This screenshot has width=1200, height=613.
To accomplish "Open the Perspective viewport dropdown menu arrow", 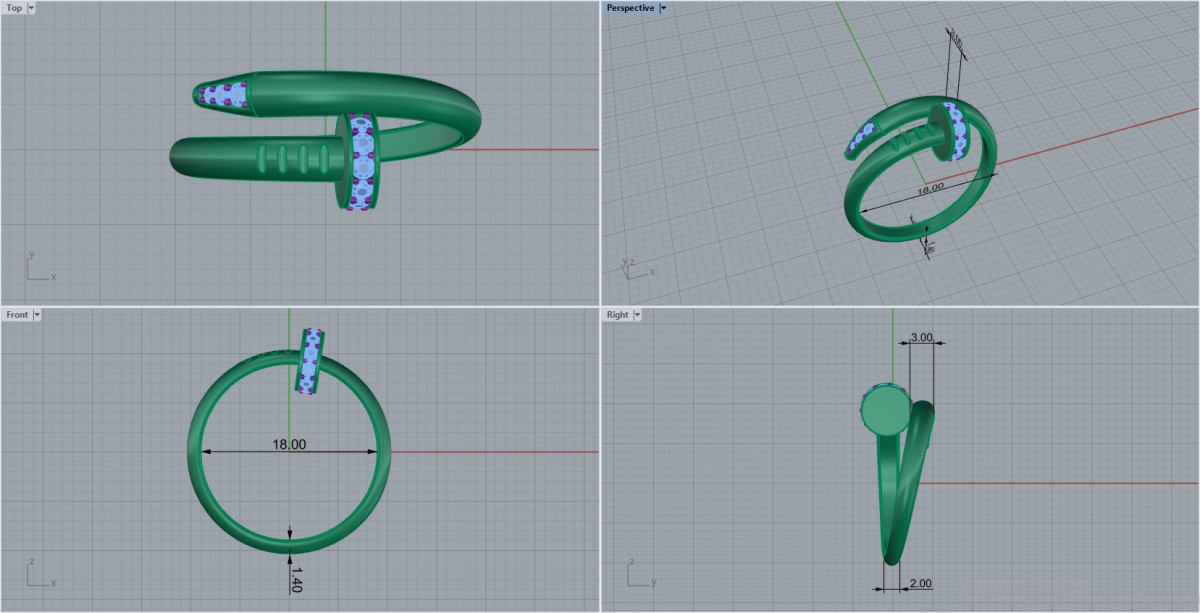I will pos(663,8).
